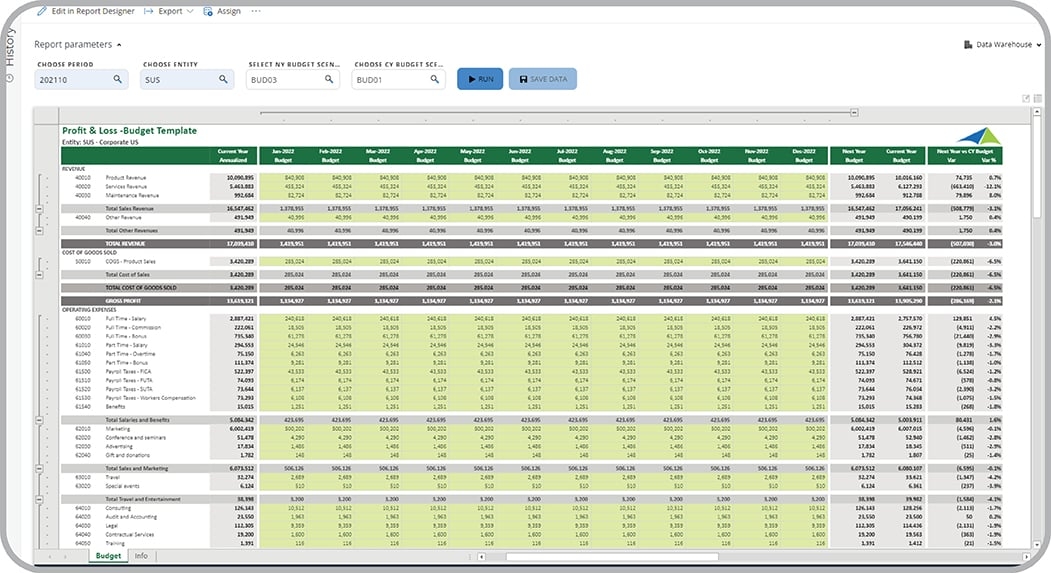Switch to the Info sheet tab
This screenshot has width=1051, height=573.
click(141, 555)
